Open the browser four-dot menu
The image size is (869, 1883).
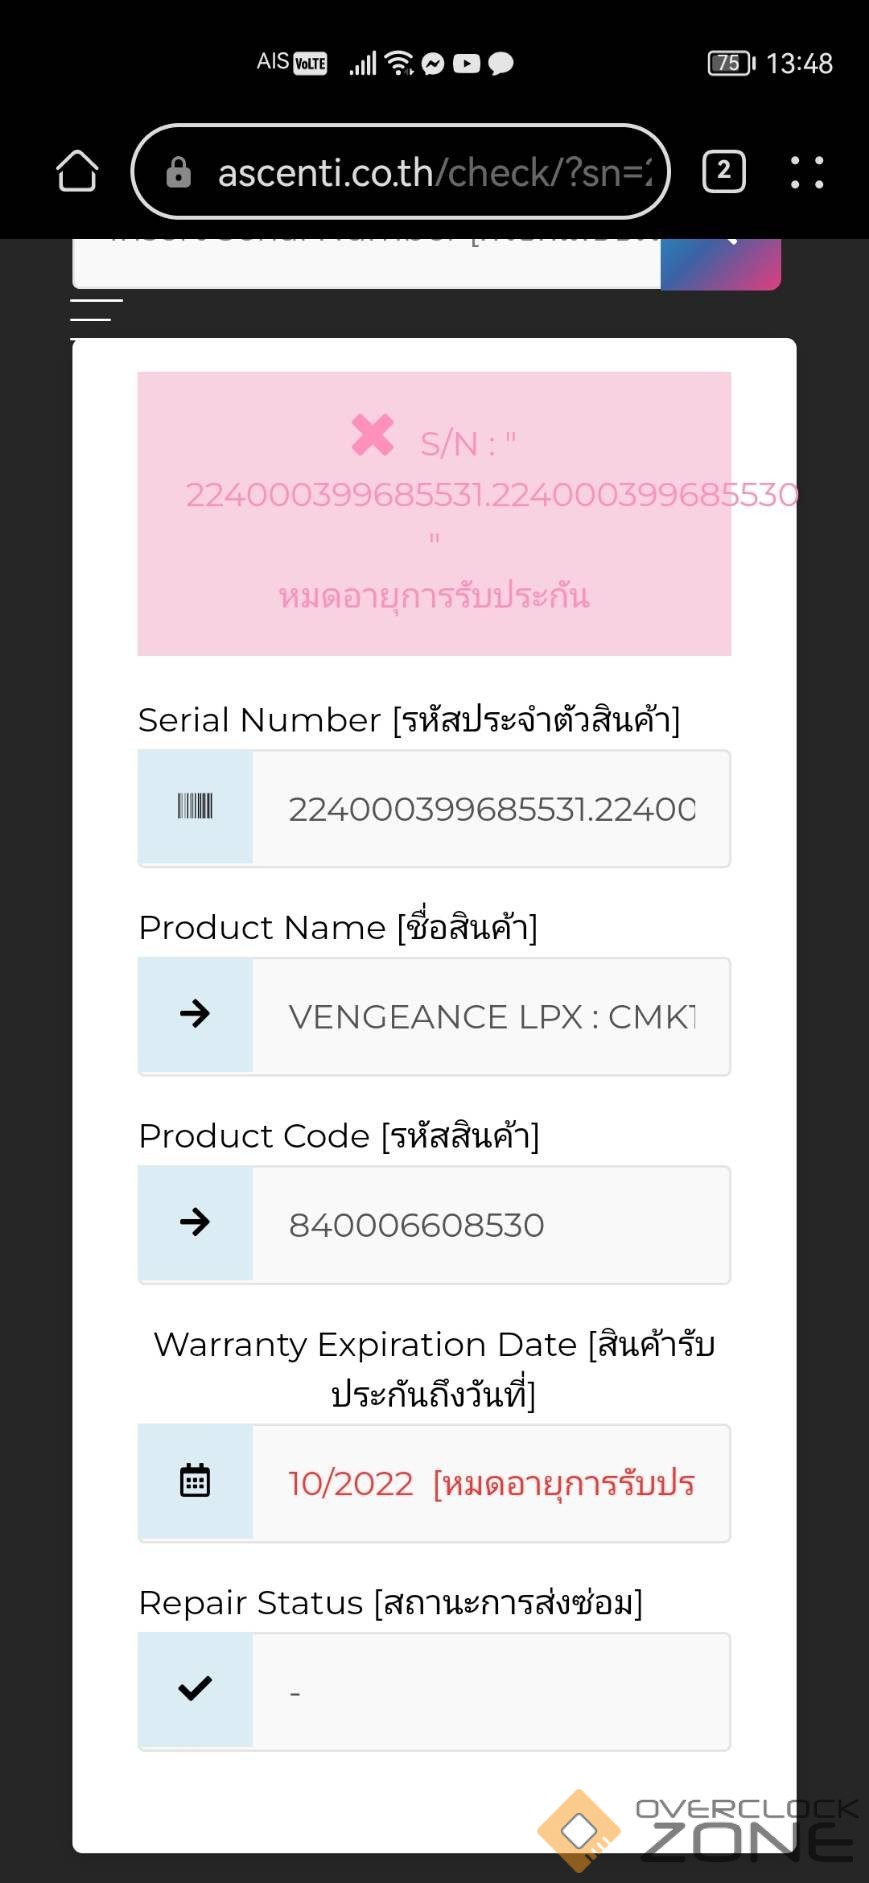(x=806, y=172)
